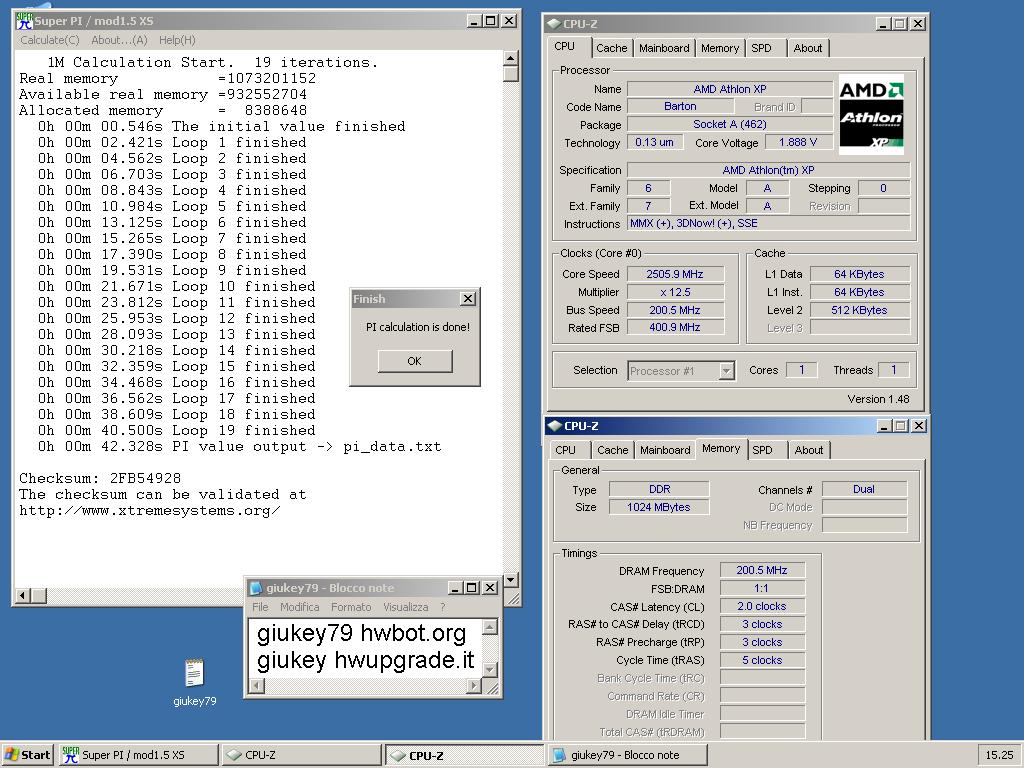Click the Core Speed 2505.9 MHz field
The image size is (1024, 768).
675,274
